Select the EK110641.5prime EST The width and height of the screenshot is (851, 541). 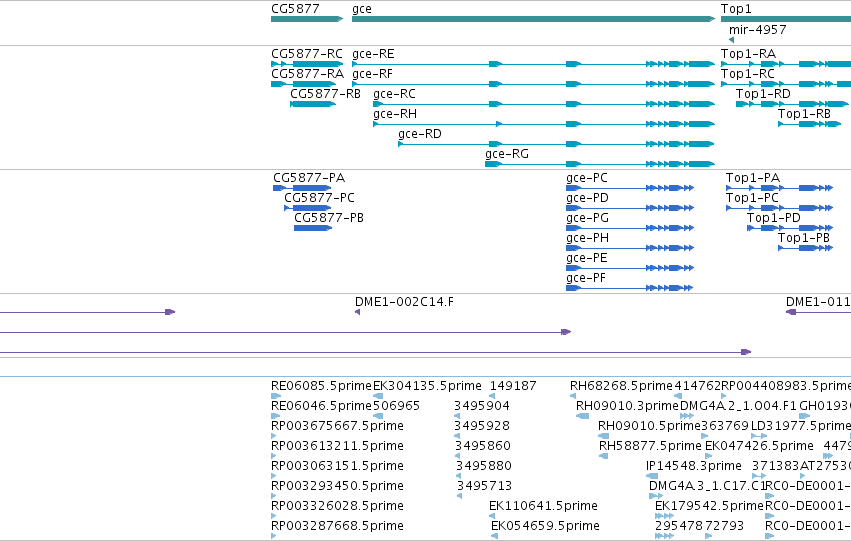pos(493,516)
